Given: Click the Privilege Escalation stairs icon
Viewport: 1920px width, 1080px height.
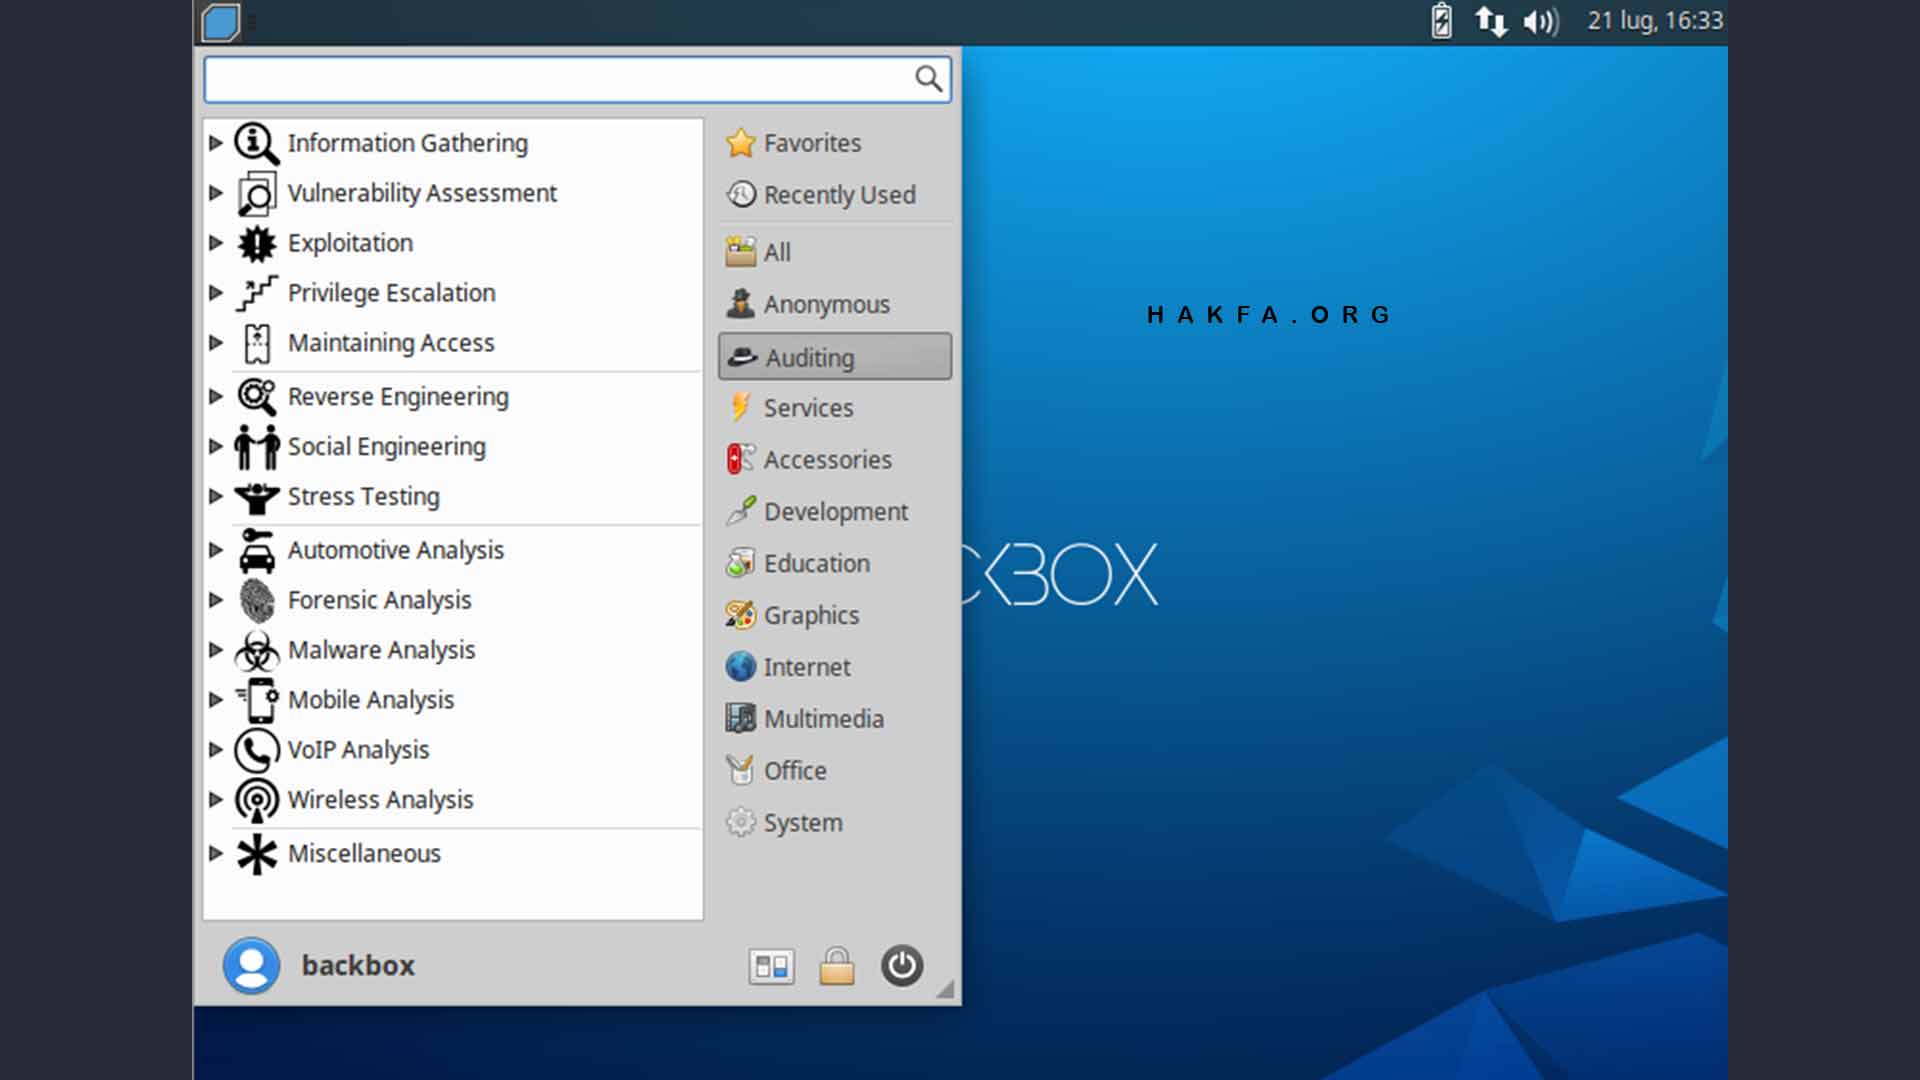Looking at the screenshot, I should (x=257, y=293).
